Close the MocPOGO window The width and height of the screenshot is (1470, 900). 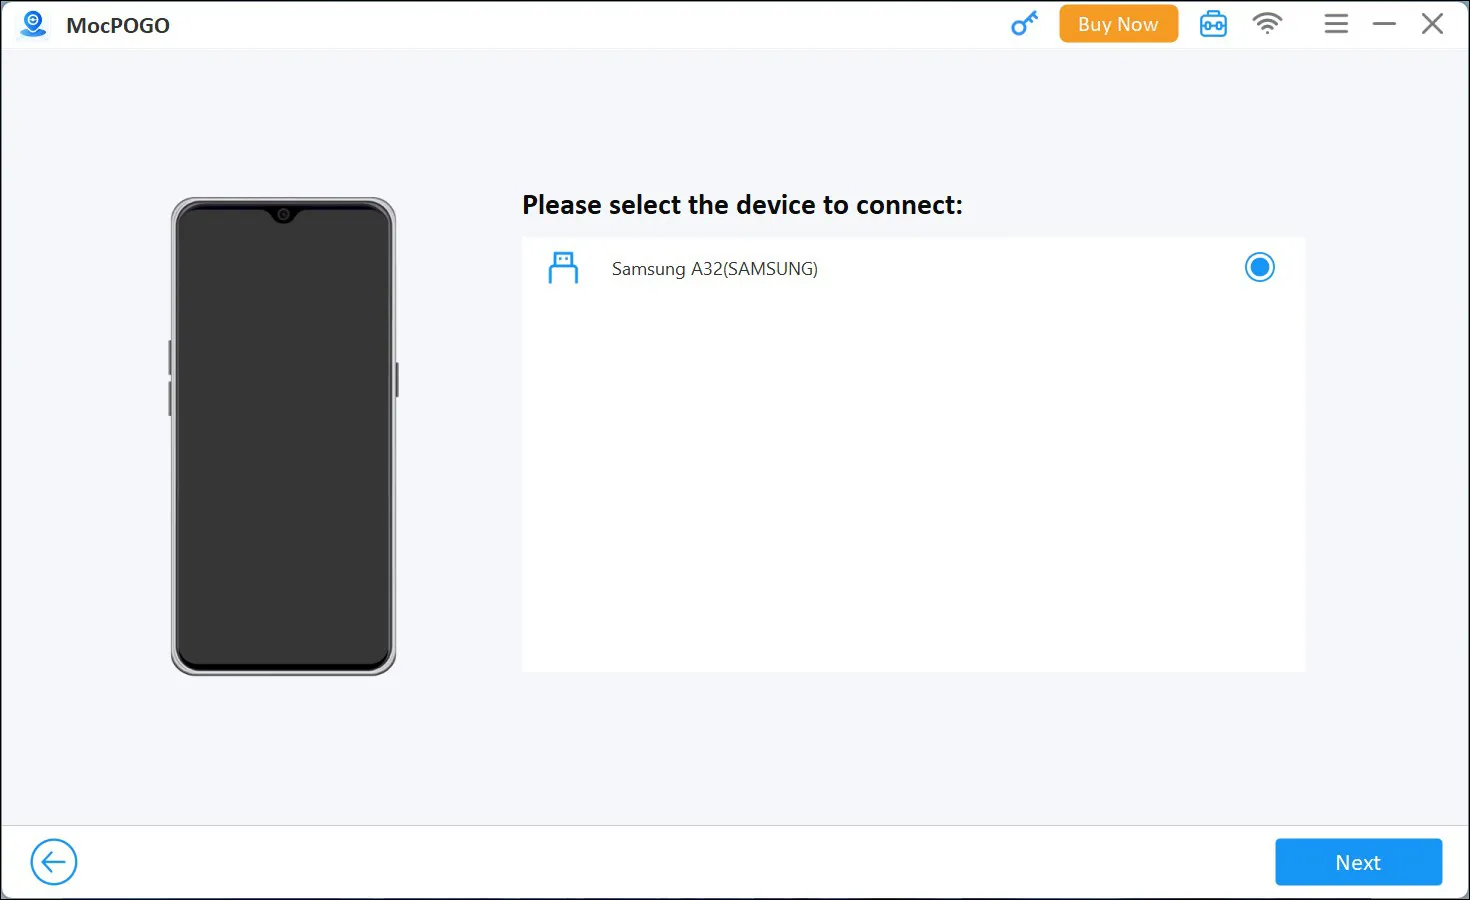click(1432, 24)
